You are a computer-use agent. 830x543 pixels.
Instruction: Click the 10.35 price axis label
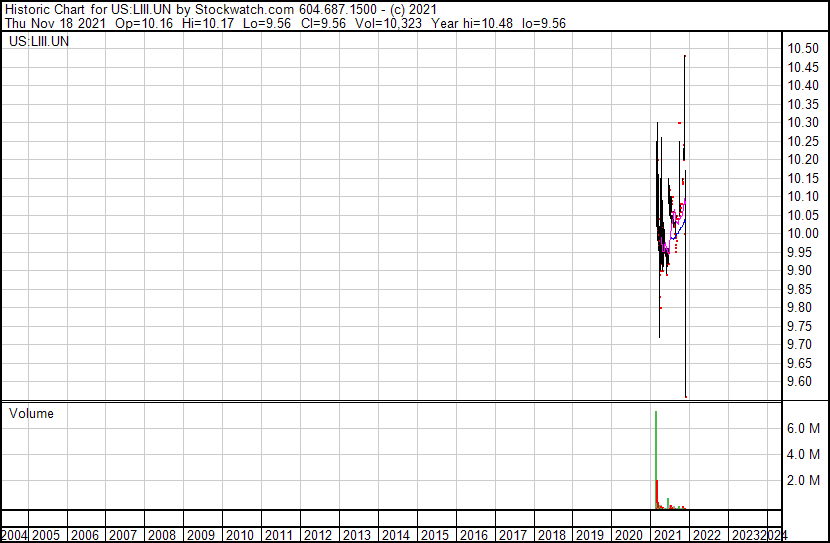[x=803, y=104]
